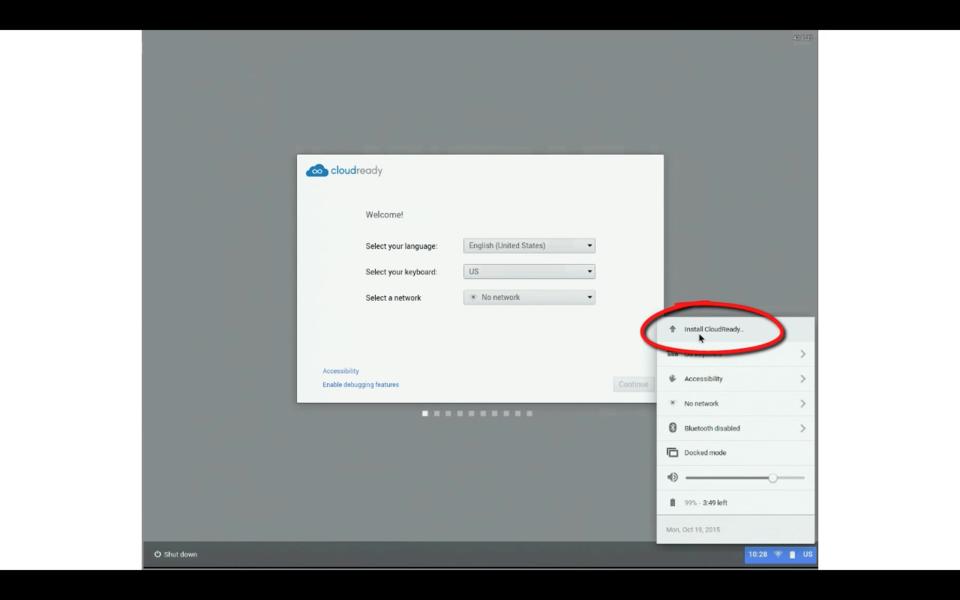The width and height of the screenshot is (960, 600).
Task: Click the clock time in status tray
Action: 758,554
